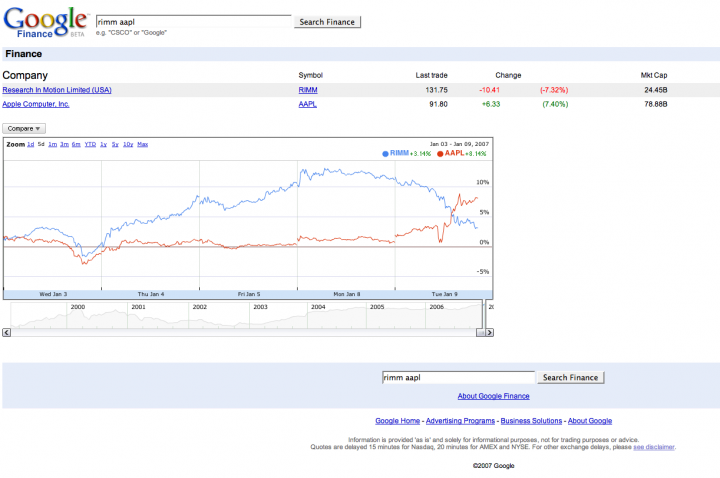Click the Last trade column header
The height and width of the screenshot is (478, 720).
pos(431,75)
